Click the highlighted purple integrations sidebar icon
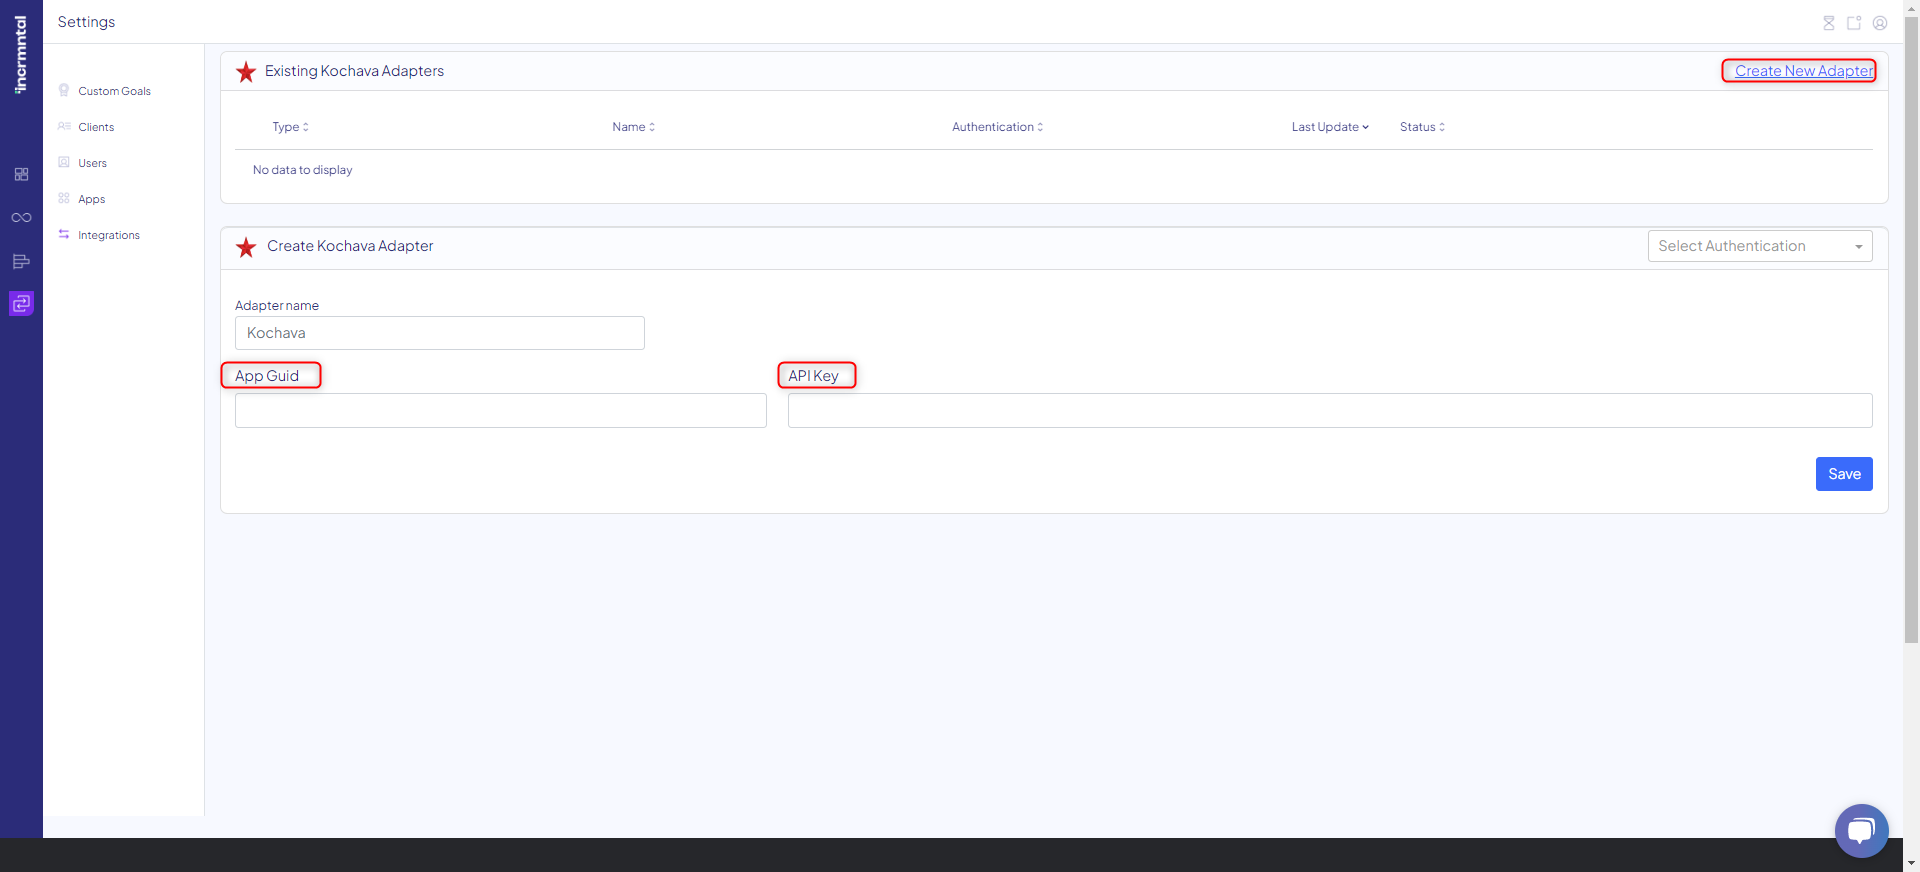The width and height of the screenshot is (1920, 872). click(x=21, y=303)
